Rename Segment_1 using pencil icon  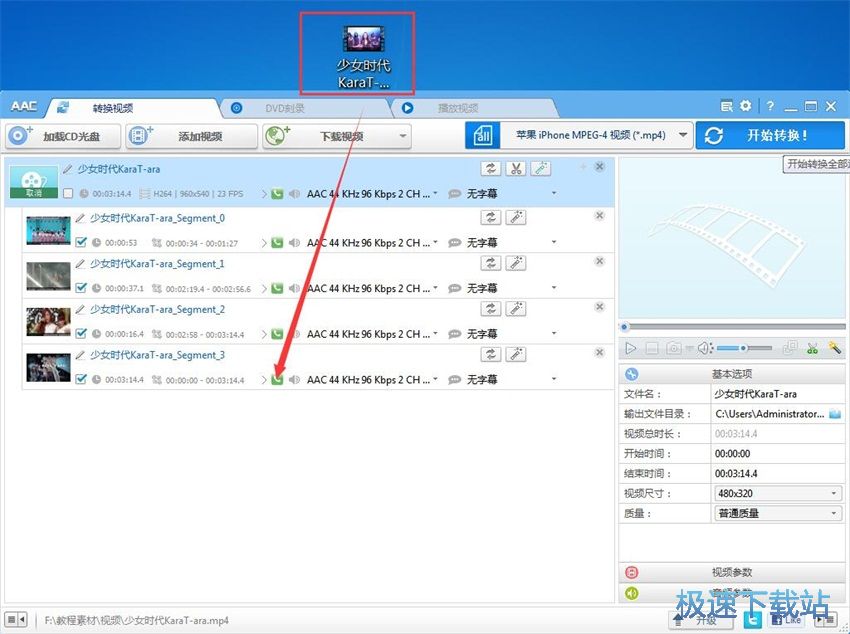(x=80, y=264)
